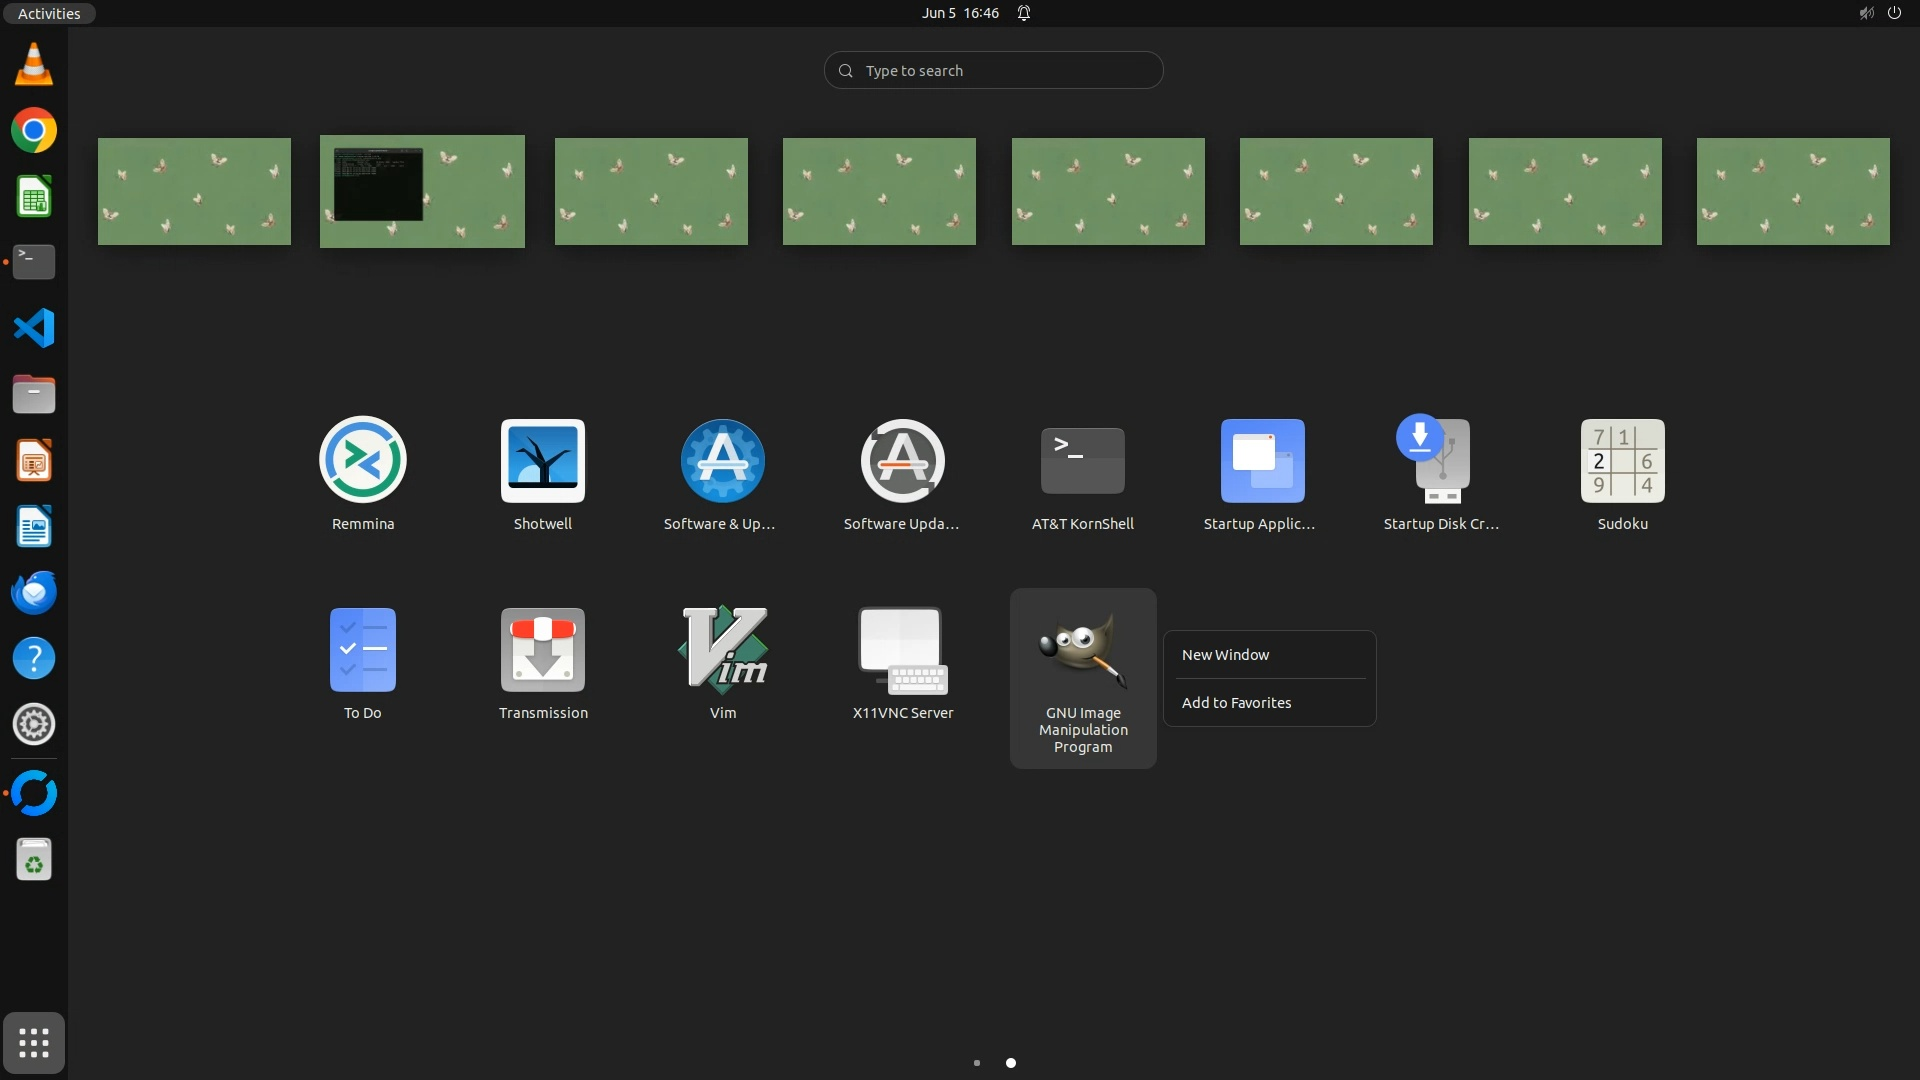Viewport: 1920px width, 1080px height.
Task: Open VLC from the dock
Action: [x=34, y=64]
